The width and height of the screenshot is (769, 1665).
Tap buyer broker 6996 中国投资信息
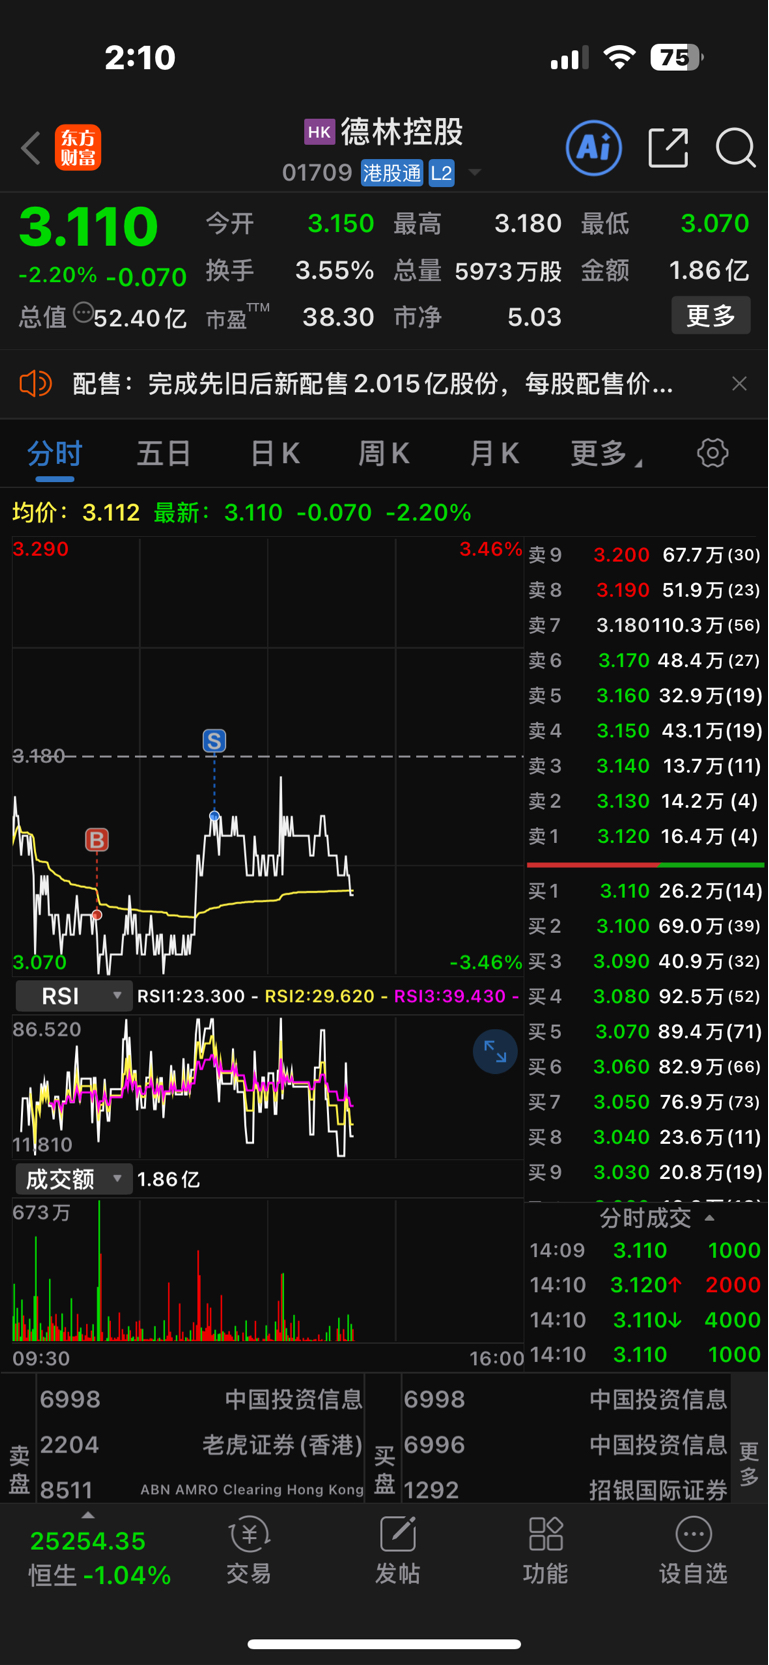tap(565, 1445)
